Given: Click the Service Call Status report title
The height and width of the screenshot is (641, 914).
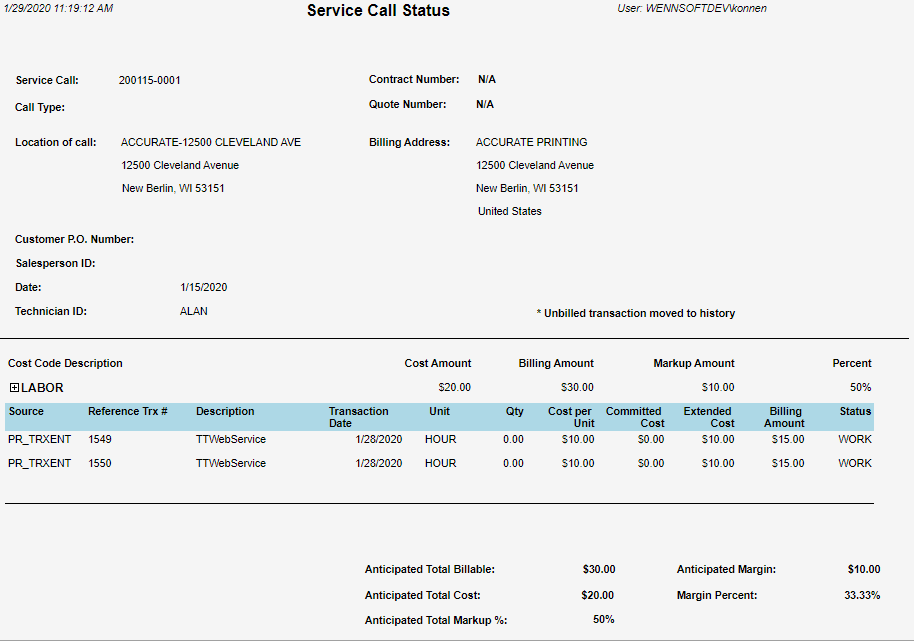Looking at the screenshot, I should 378,11.
